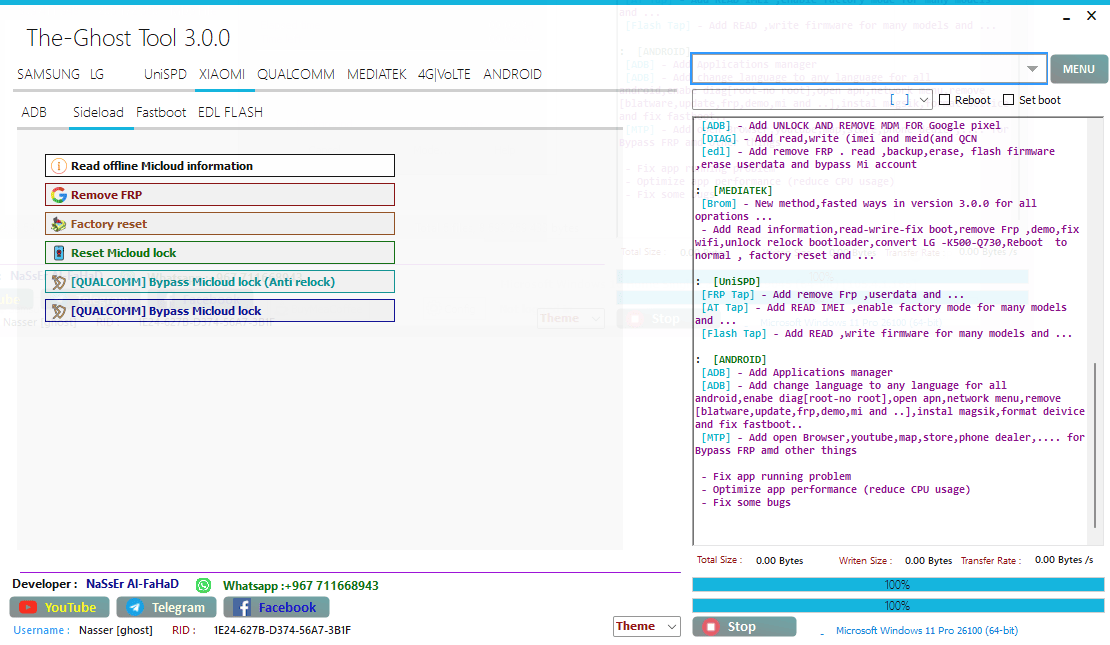Switch to the QUALCOMM tab
The height and width of the screenshot is (645, 1110).
coord(295,74)
